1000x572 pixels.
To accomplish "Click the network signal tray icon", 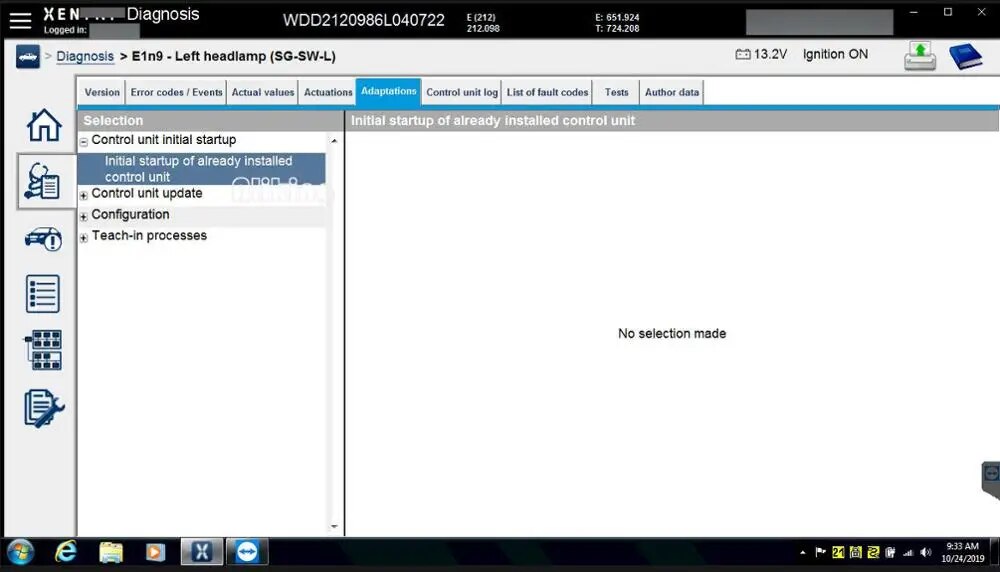I will point(908,553).
